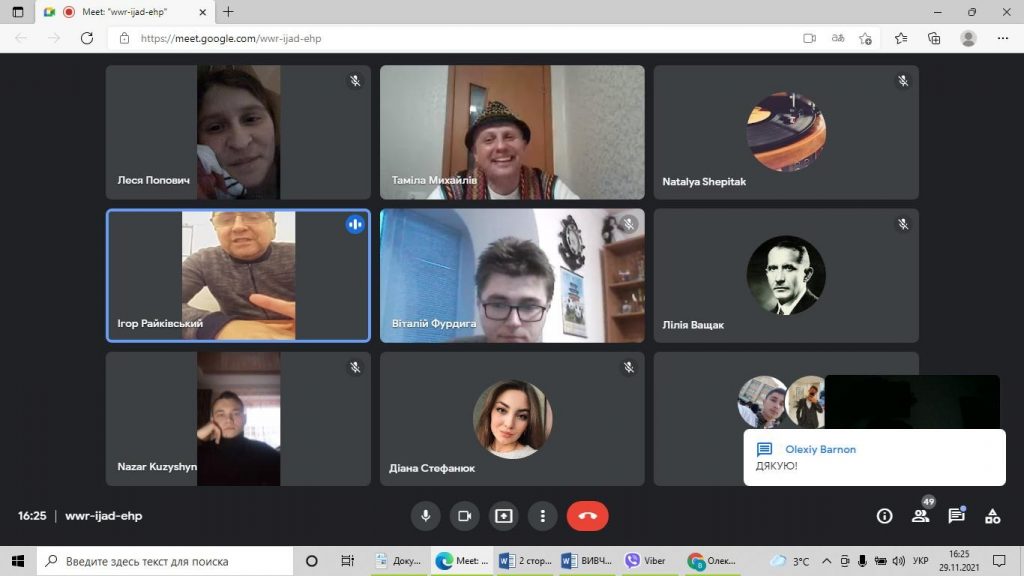This screenshot has width=1024, height=576.
Task: Show the participants list
Action: point(920,516)
